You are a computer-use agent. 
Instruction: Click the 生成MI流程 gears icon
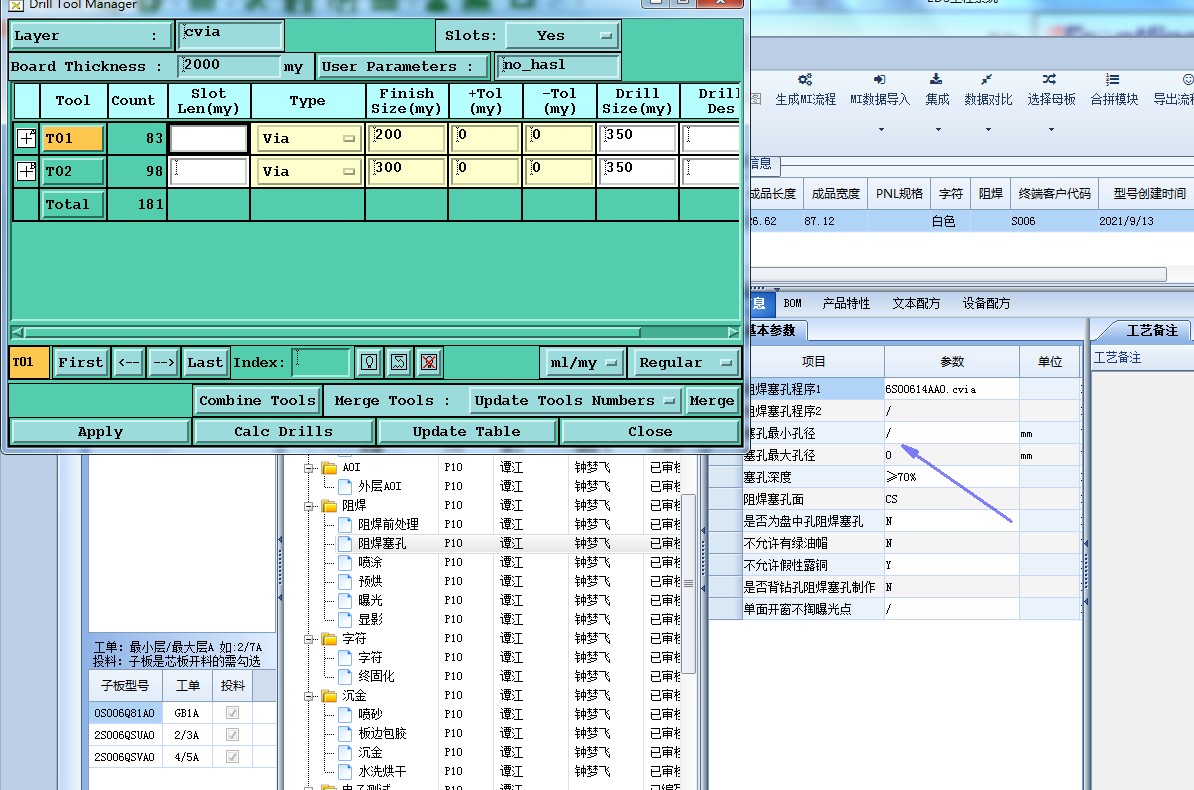805,79
